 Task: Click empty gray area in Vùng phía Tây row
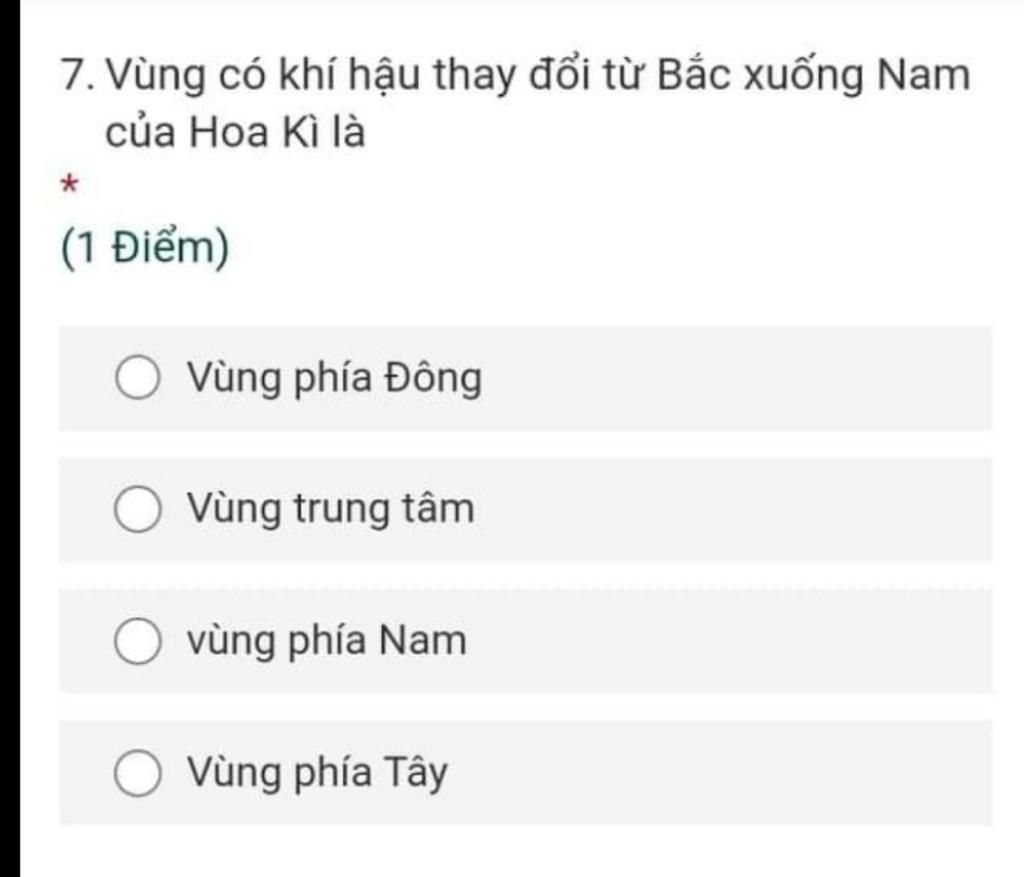click(x=718, y=773)
